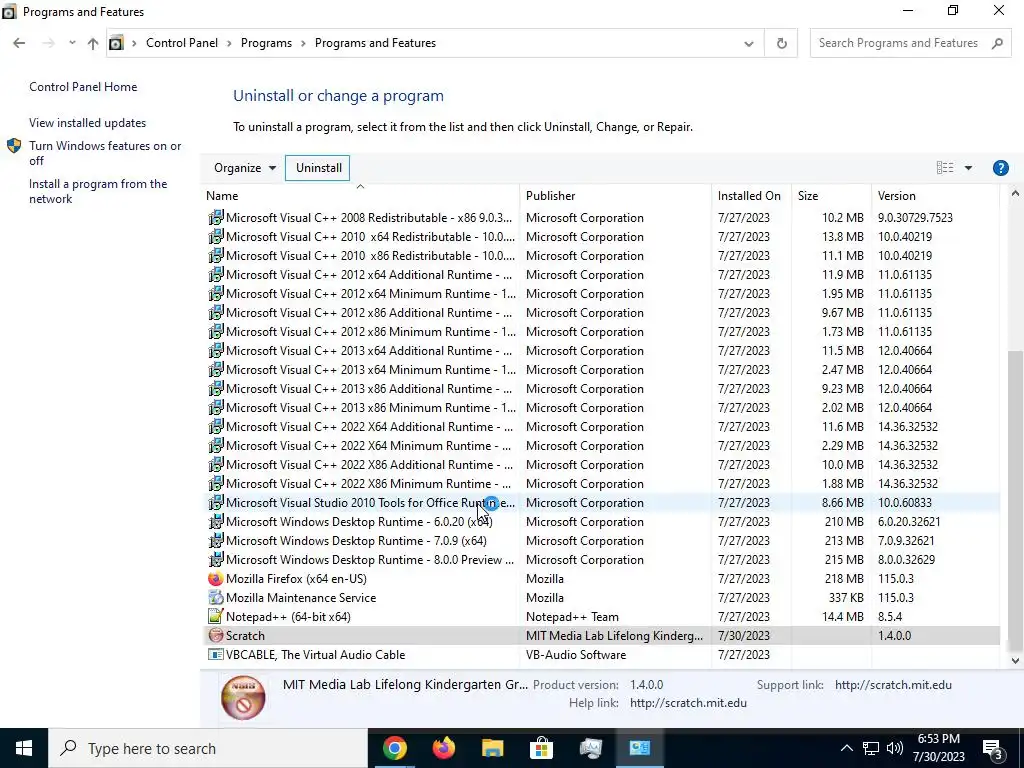
Task: Click the 14.4 MB size cell
Action: 842,616
